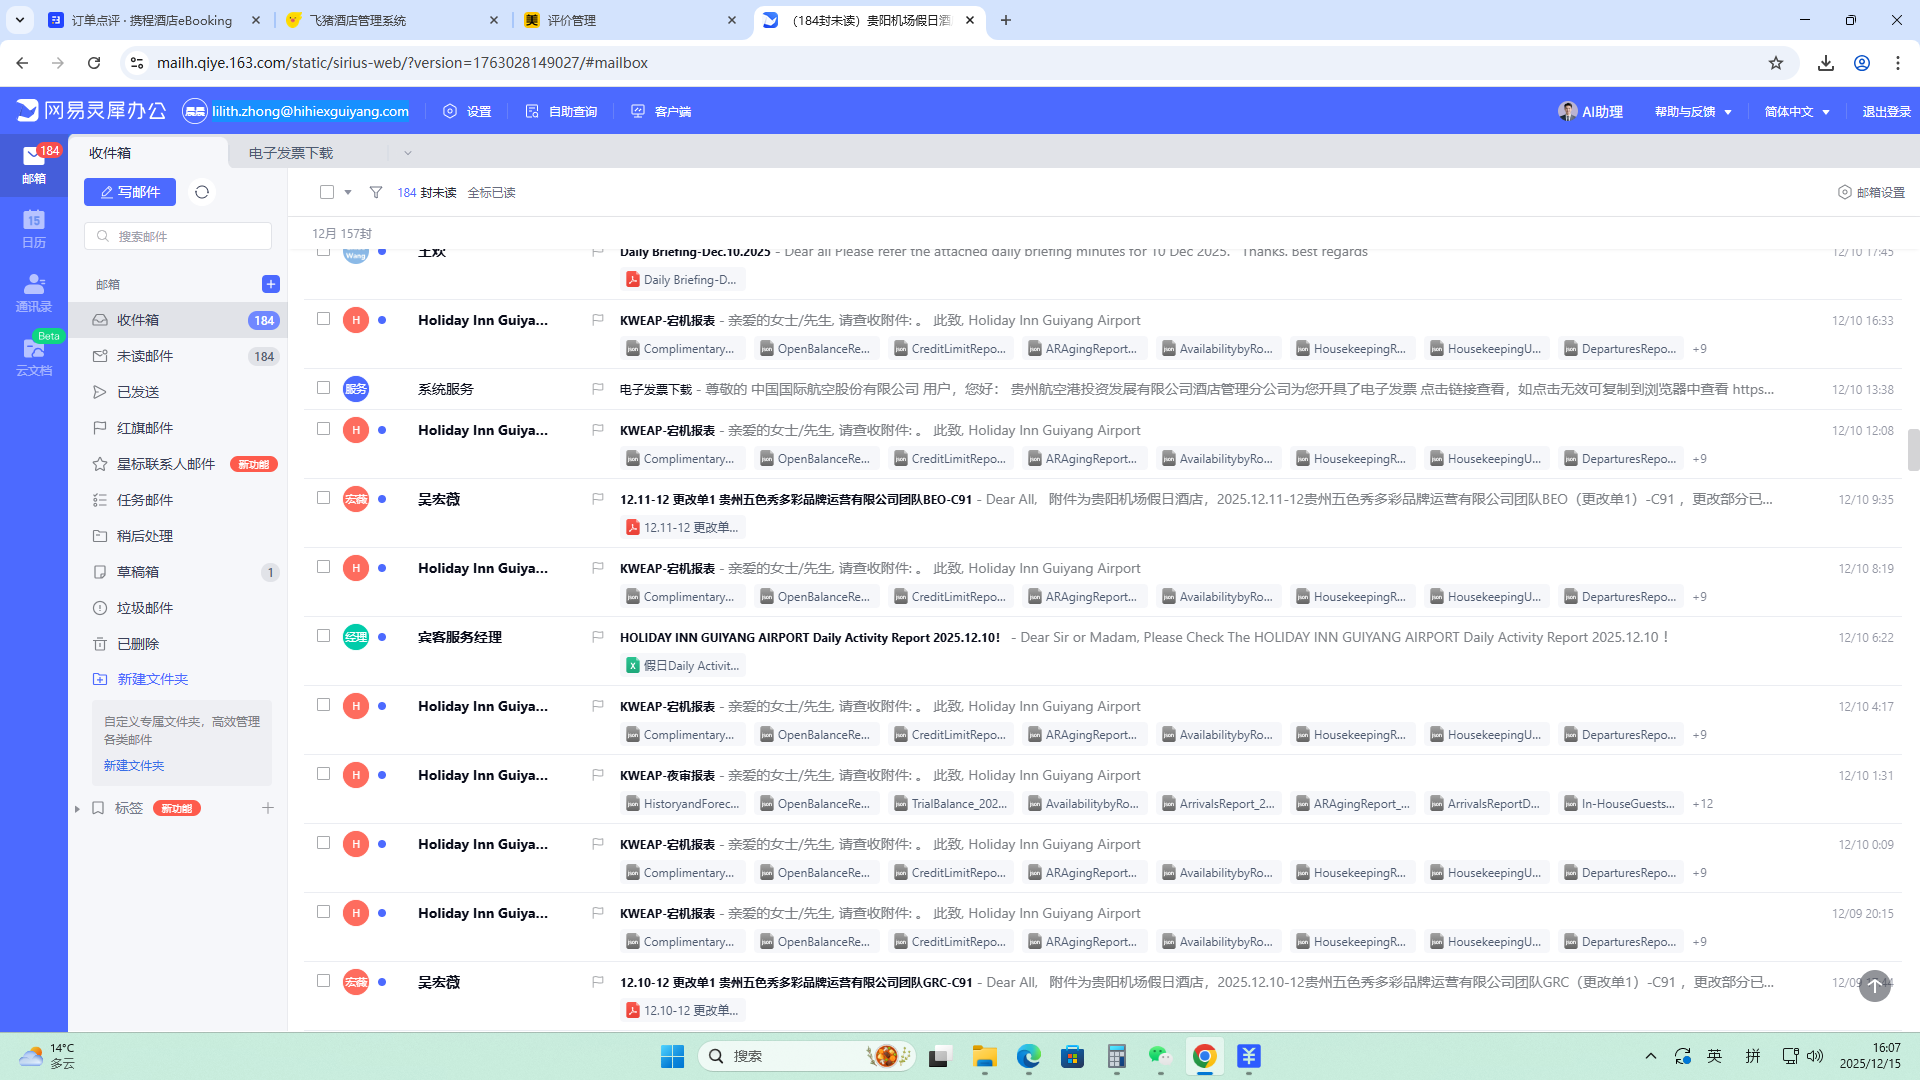Image resolution: width=1920 pixels, height=1080 pixels.
Task: Click the 搜索邮件 search field
Action: (x=180, y=236)
